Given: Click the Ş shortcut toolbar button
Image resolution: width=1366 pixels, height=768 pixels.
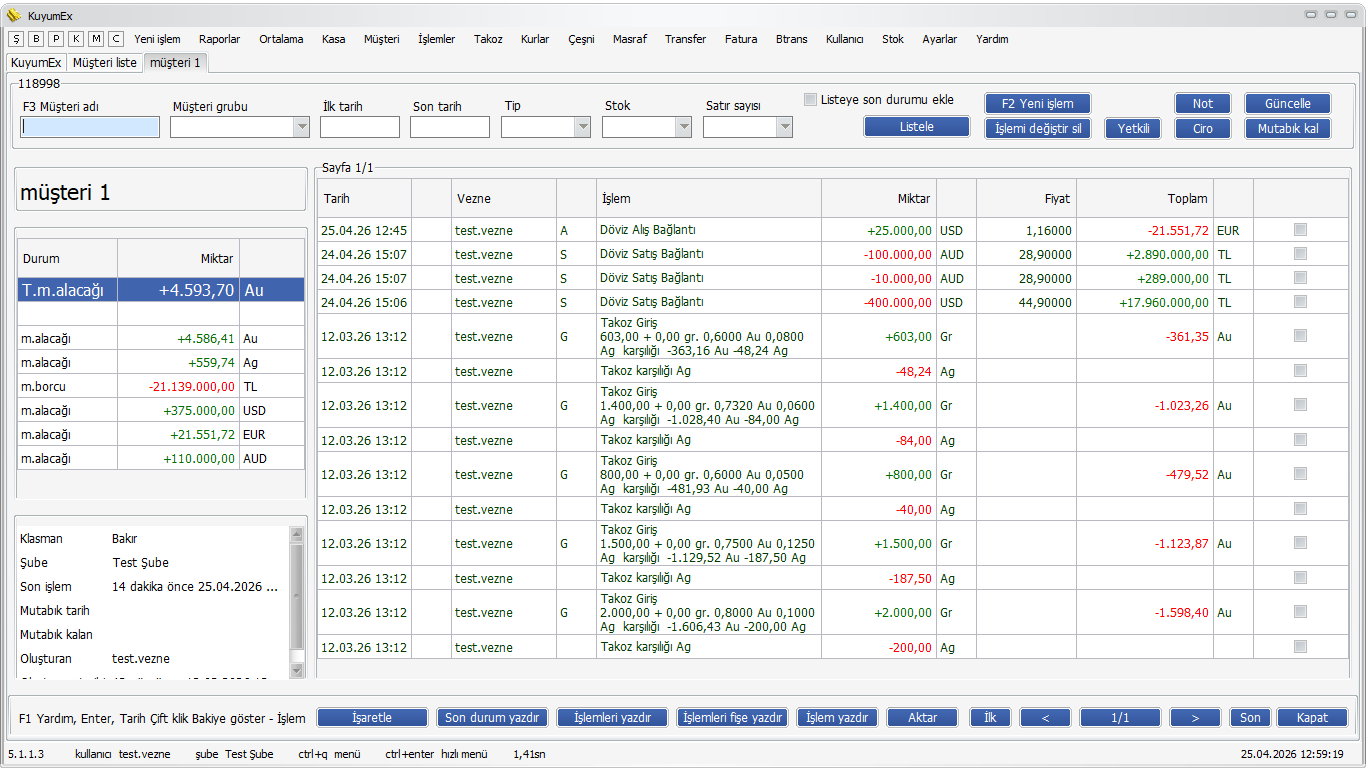Looking at the screenshot, I should (x=16, y=39).
